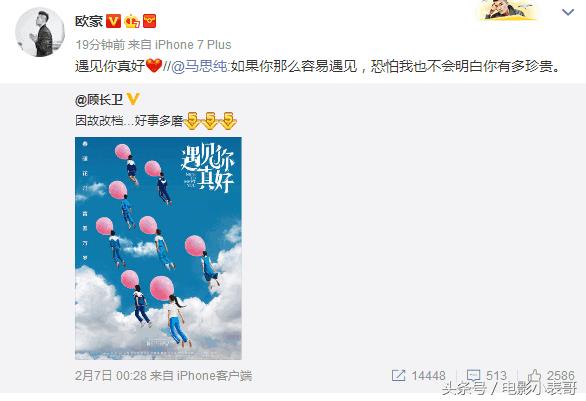Image resolution: width=586 pixels, height=401 pixels.
Task: Click the first down-arrow emoji after 好事多磨
Action: [192, 121]
